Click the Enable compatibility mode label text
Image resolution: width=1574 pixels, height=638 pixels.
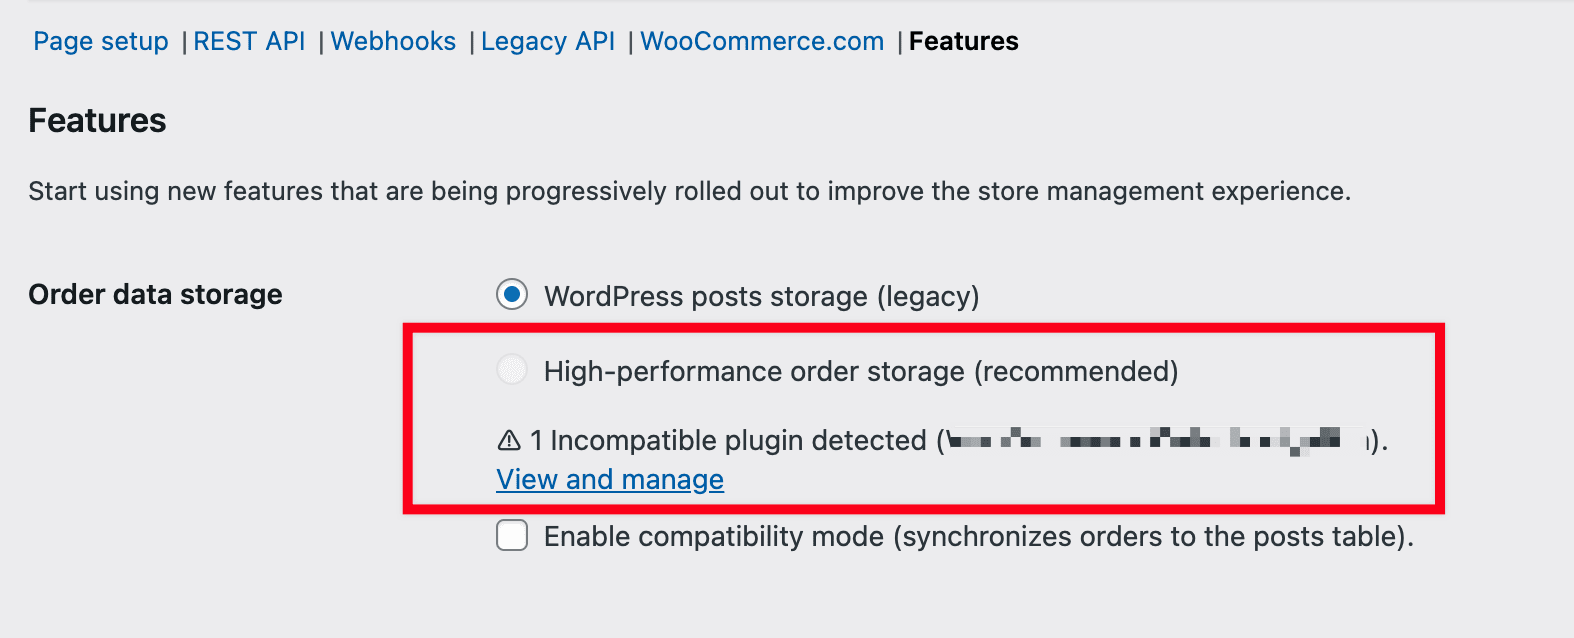[x=978, y=536]
